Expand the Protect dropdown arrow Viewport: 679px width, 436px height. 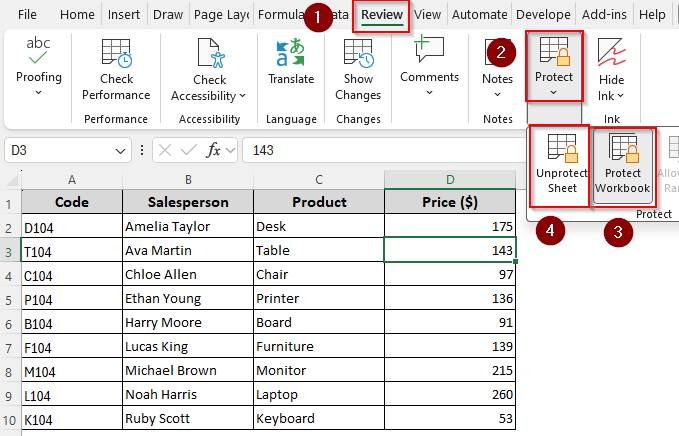[554, 93]
